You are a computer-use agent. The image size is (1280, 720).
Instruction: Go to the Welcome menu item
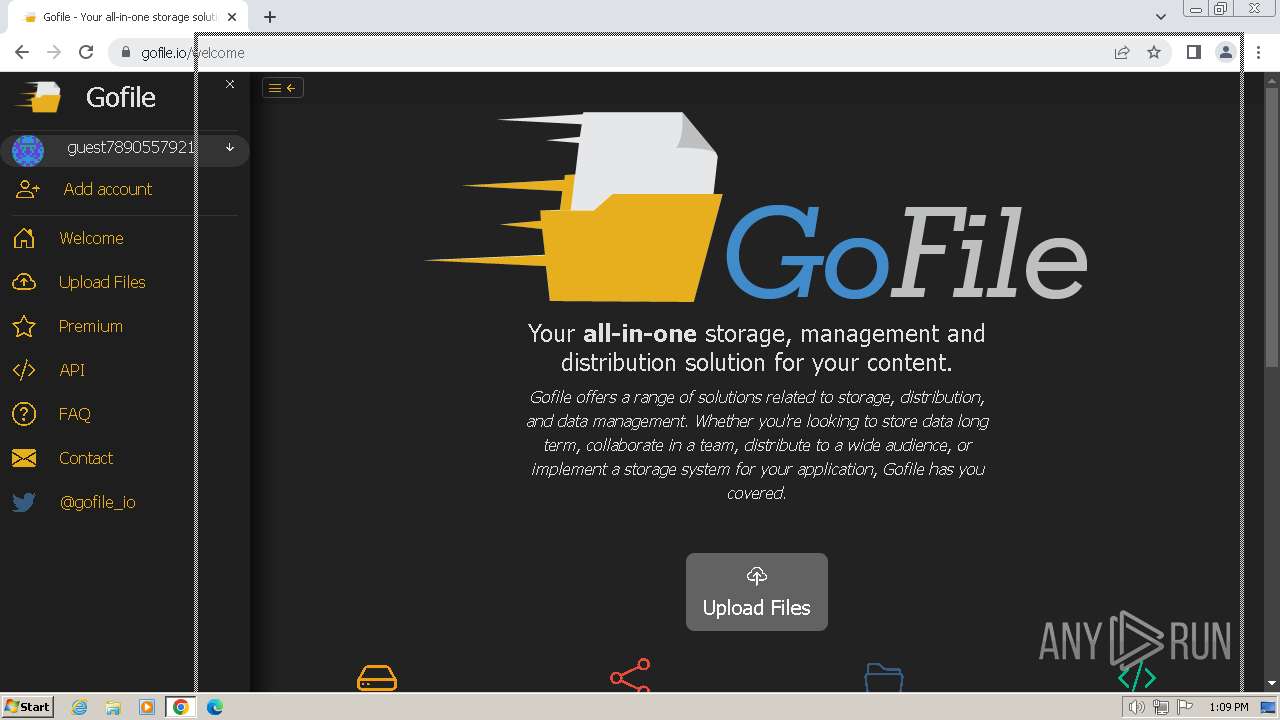click(91, 238)
